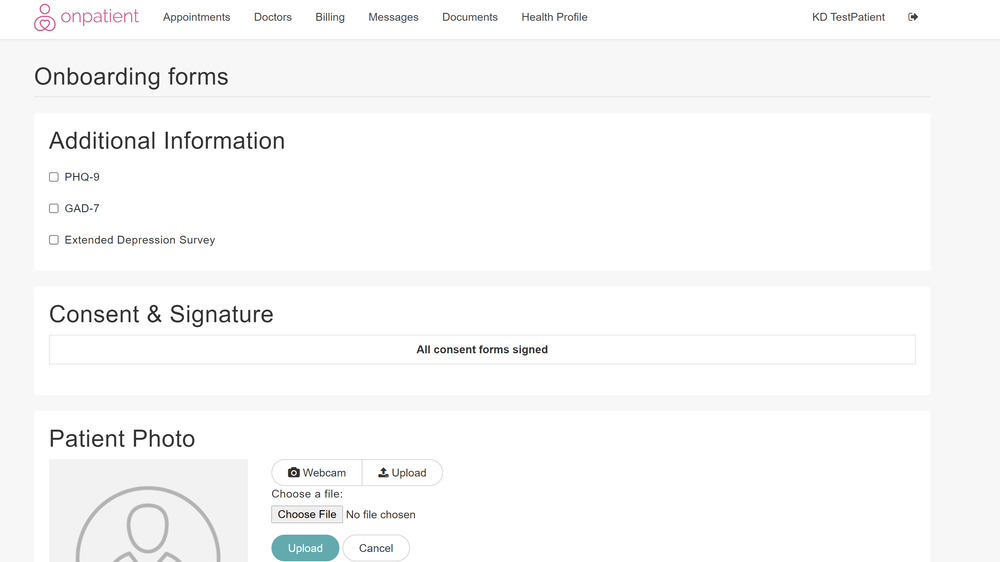
Task: Click the logout icon
Action: [913, 17]
